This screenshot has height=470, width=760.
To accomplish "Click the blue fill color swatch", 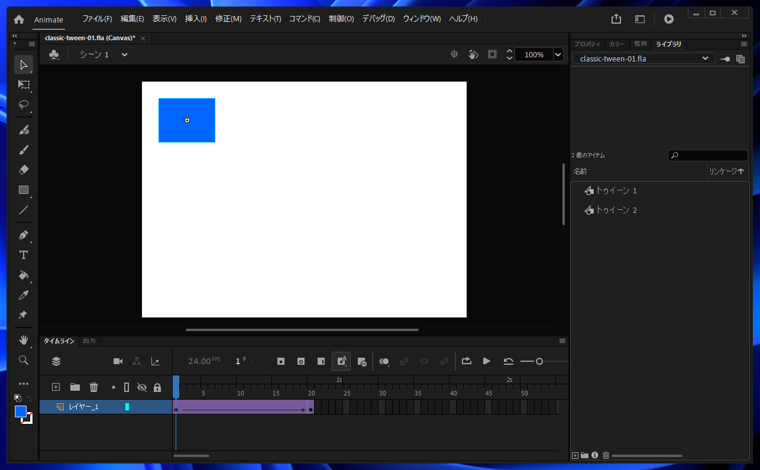I will (x=20, y=412).
